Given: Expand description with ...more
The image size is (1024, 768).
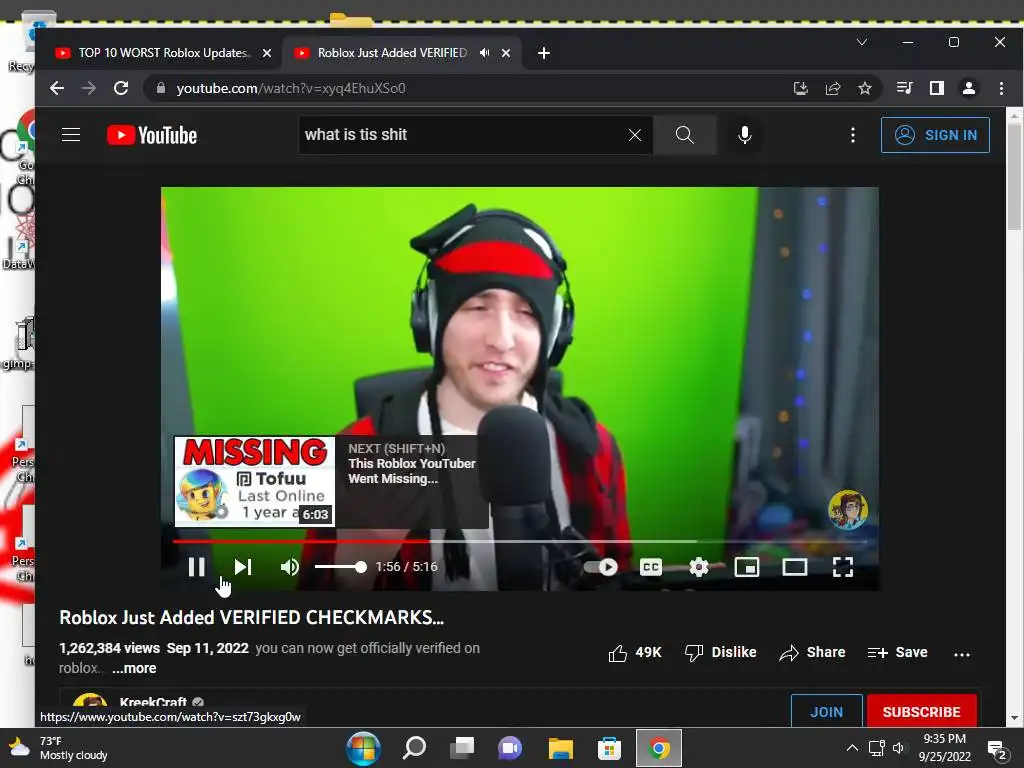Looking at the screenshot, I should 134,668.
